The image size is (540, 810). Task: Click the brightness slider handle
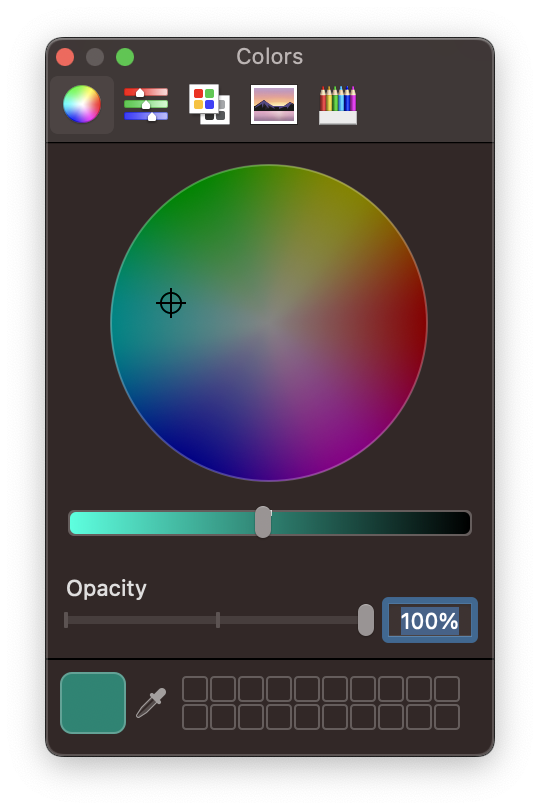coord(263,522)
